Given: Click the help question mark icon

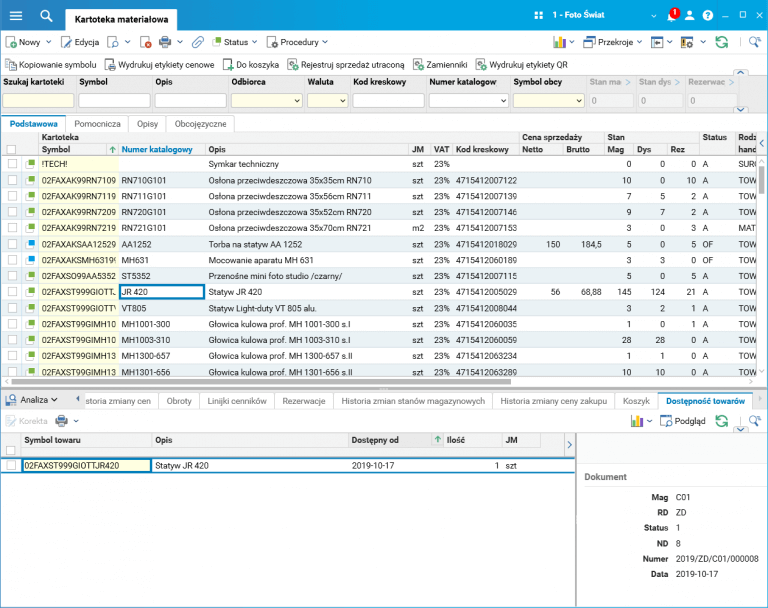Looking at the screenshot, I should [x=708, y=16].
